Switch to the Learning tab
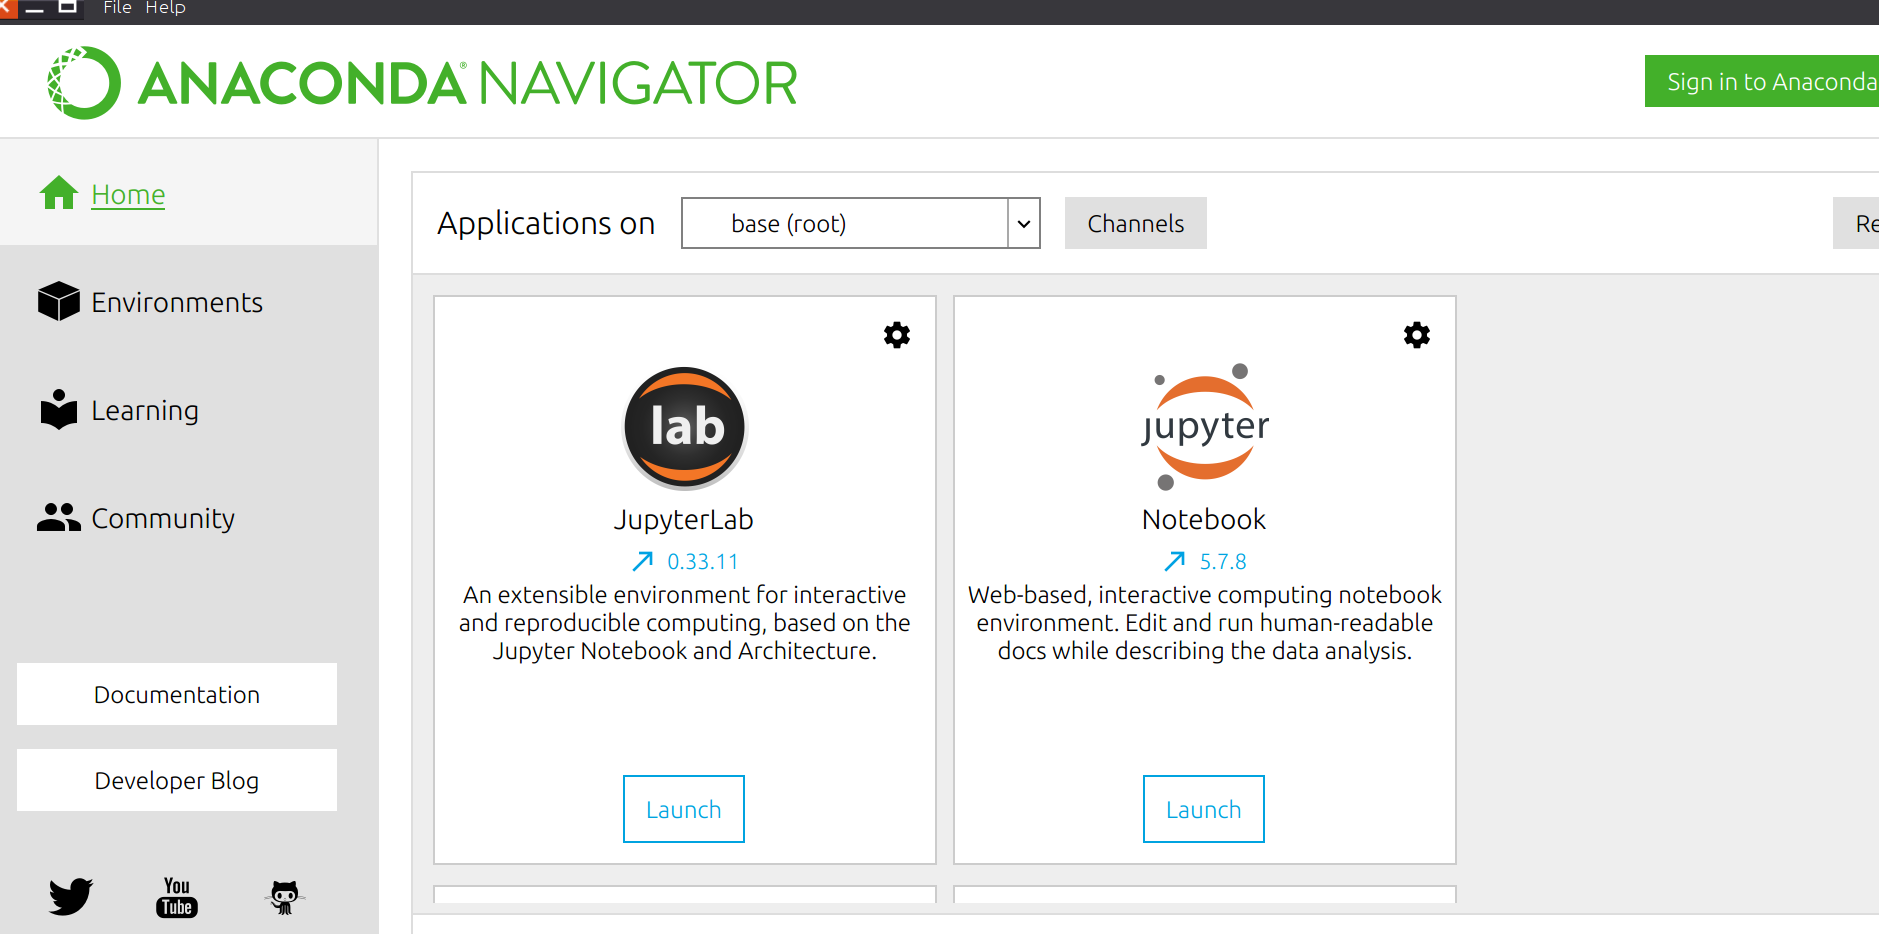1879x934 pixels. [x=189, y=409]
